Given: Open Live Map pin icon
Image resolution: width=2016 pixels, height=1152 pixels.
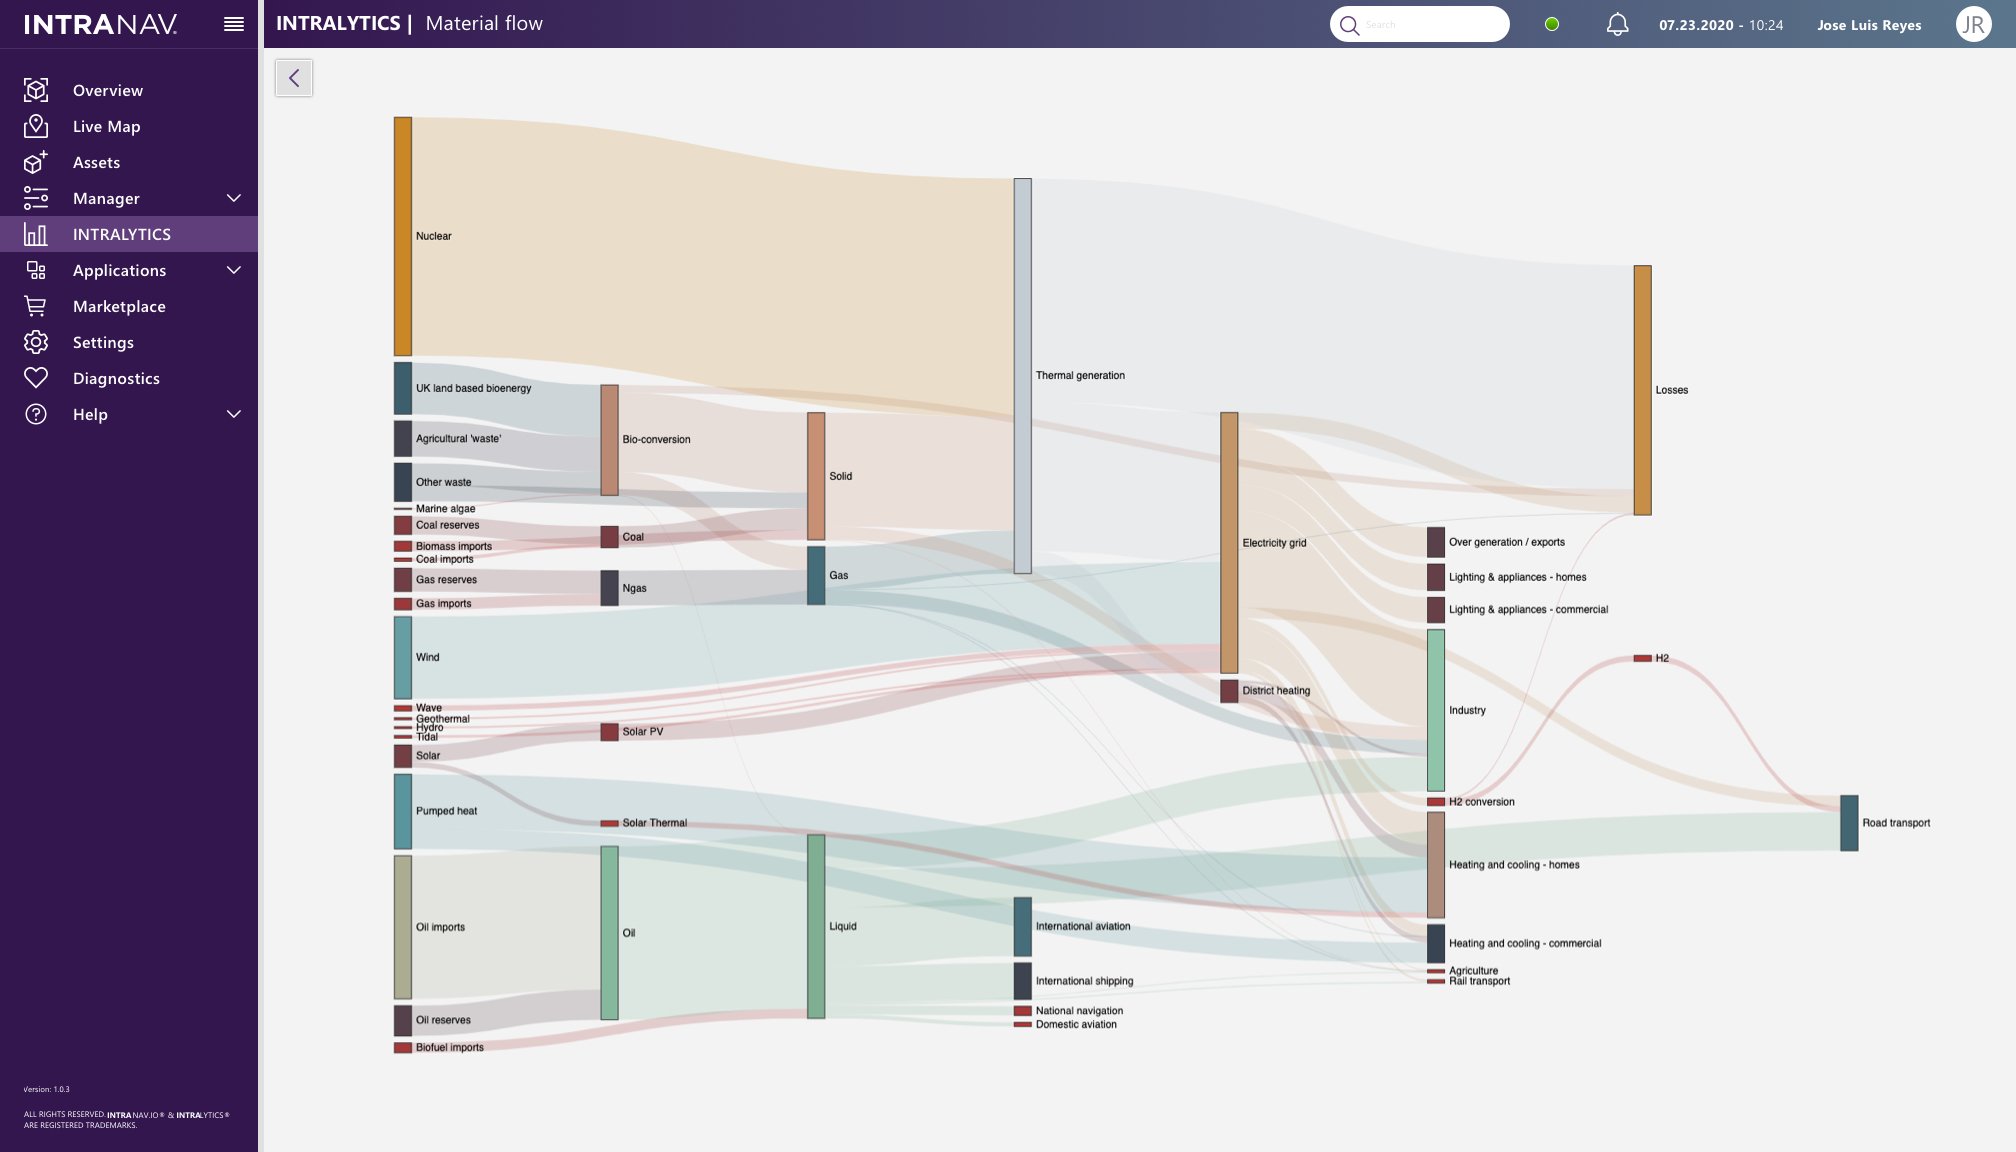Looking at the screenshot, I should pyautogui.click(x=36, y=126).
